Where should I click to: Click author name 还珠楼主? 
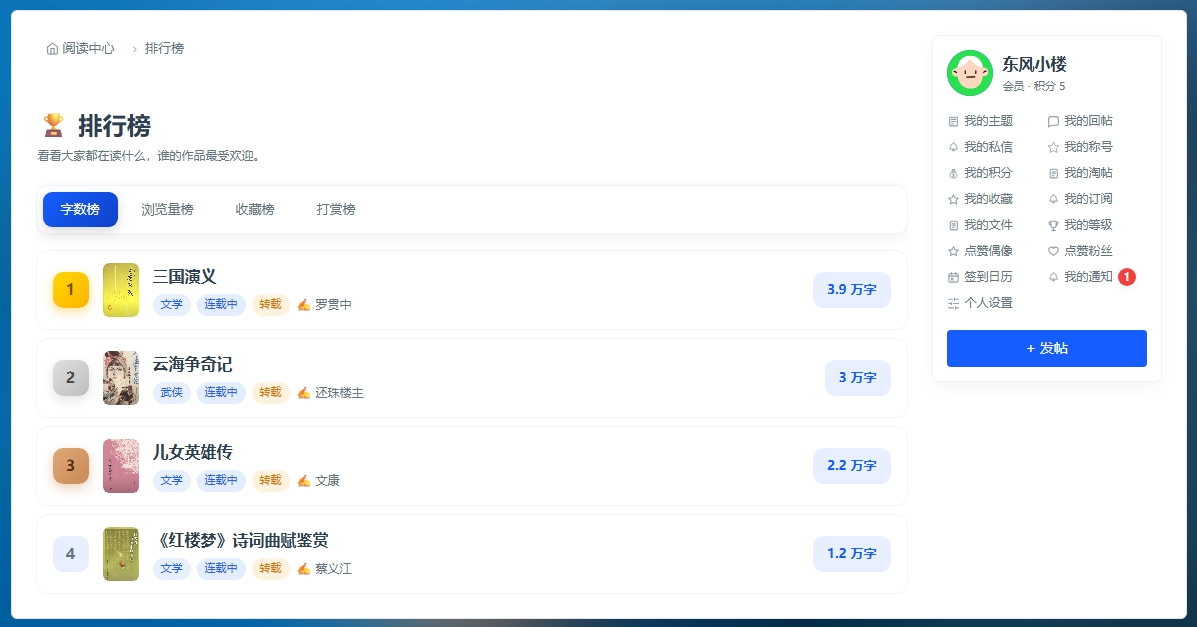pos(339,393)
